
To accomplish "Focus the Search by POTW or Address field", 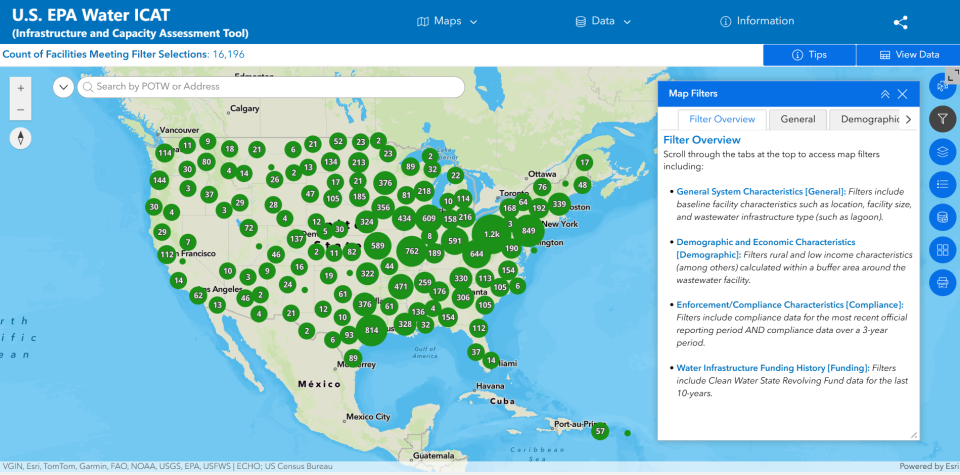I will (271, 87).
